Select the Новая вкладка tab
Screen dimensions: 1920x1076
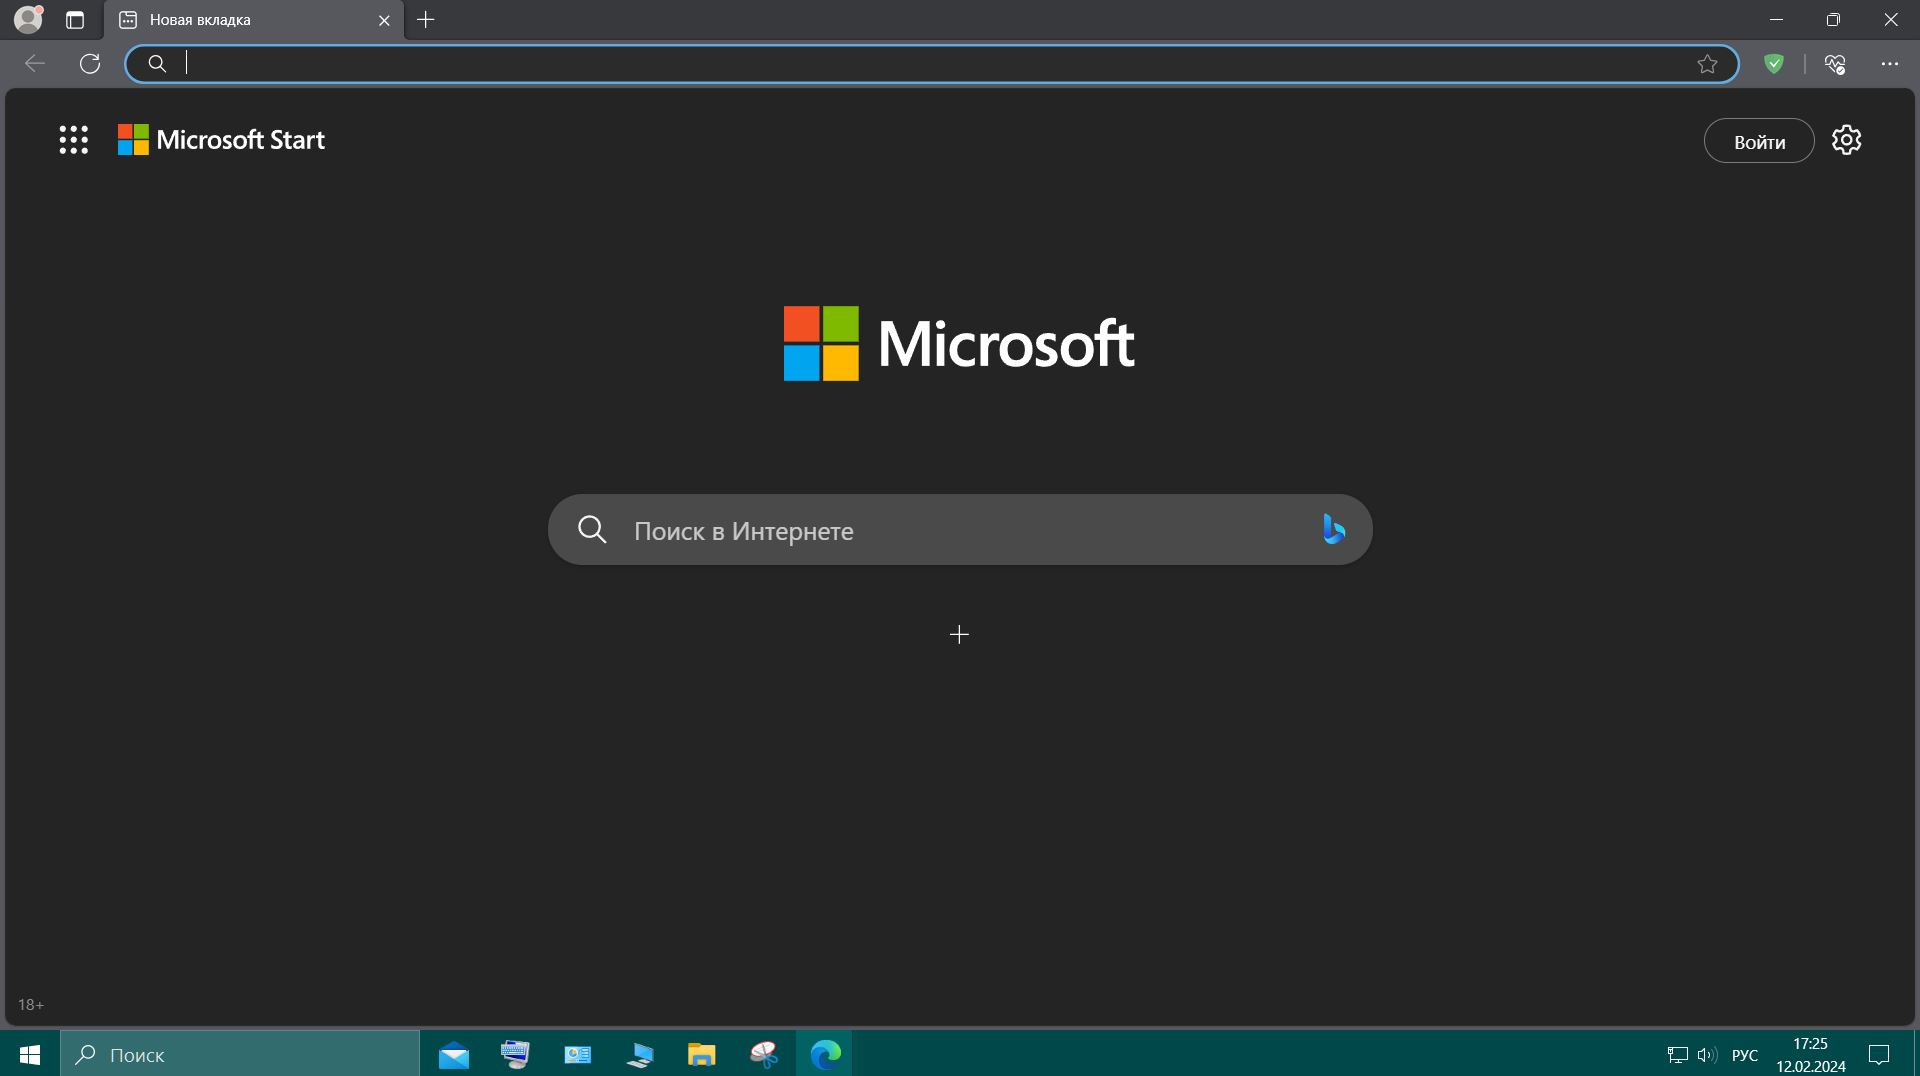tap(254, 20)
